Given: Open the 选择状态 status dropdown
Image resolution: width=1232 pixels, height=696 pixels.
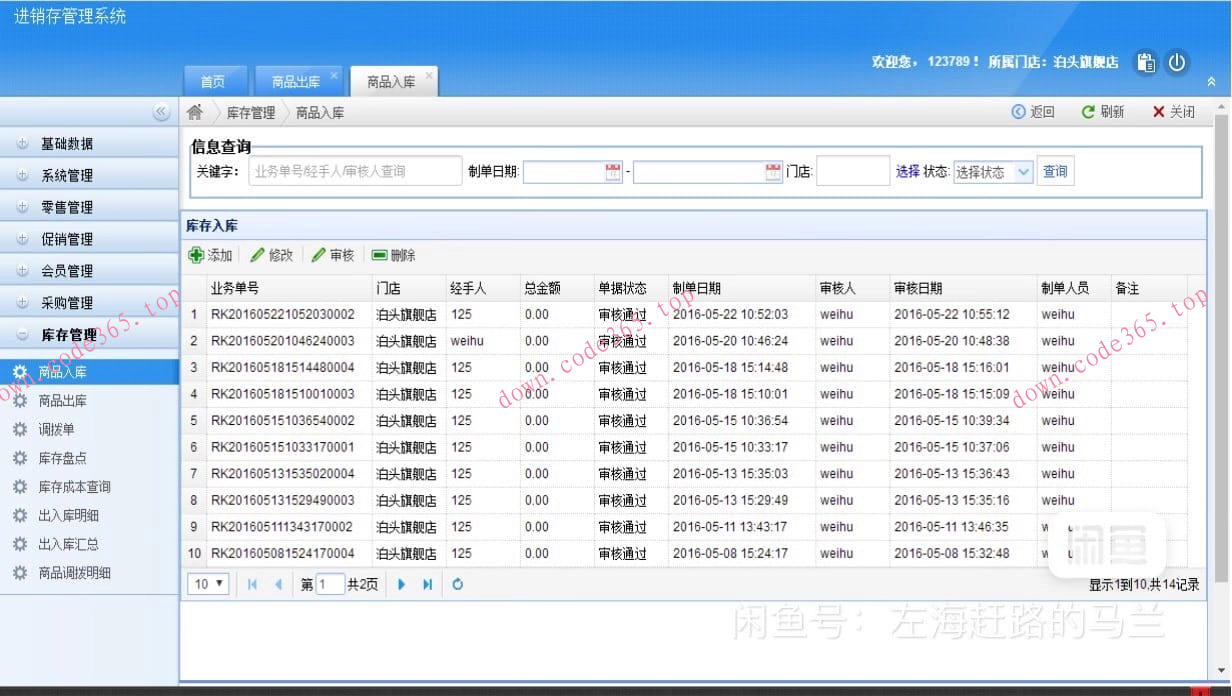Looking at the screenshot, I should [992, 171].
